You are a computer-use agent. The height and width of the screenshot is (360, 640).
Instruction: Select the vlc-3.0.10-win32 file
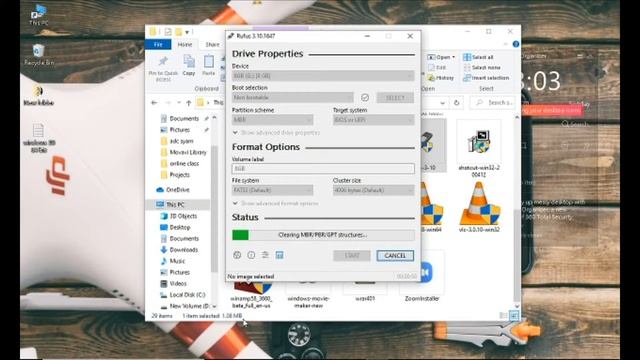pyautogui.click(x=478, y=207)
